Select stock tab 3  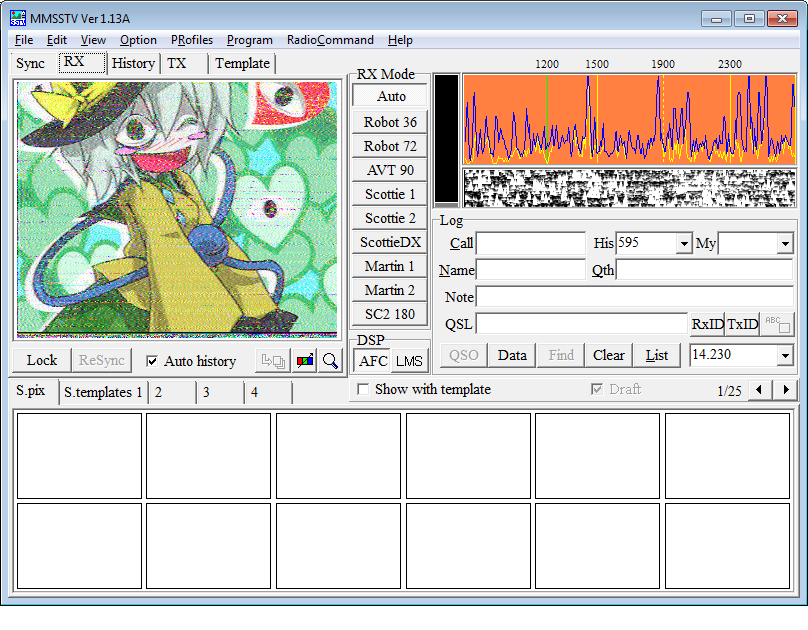click(x=221, y=393)
